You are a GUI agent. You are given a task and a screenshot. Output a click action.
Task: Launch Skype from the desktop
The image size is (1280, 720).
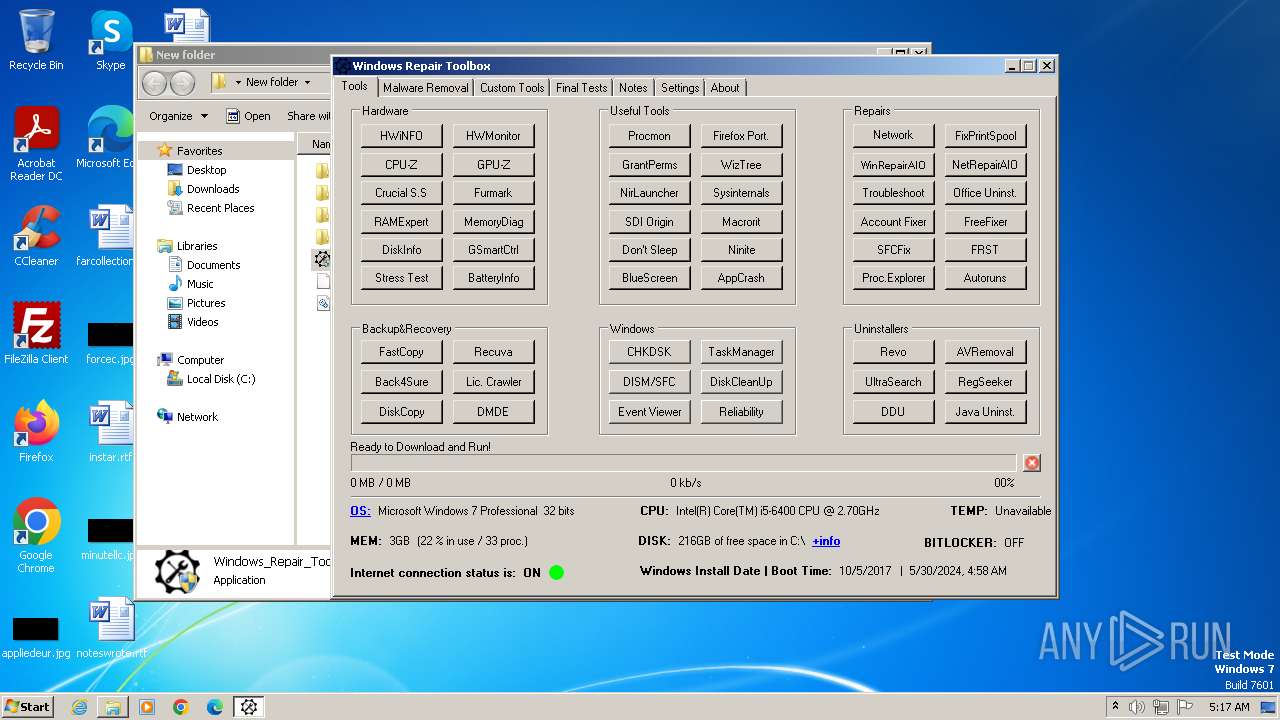(x=110, y=40)
